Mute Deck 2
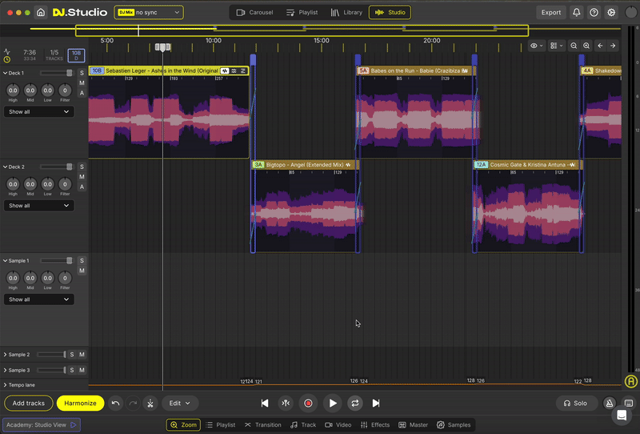Viewport: 640px width, 434px height. (x=82, y=177)
